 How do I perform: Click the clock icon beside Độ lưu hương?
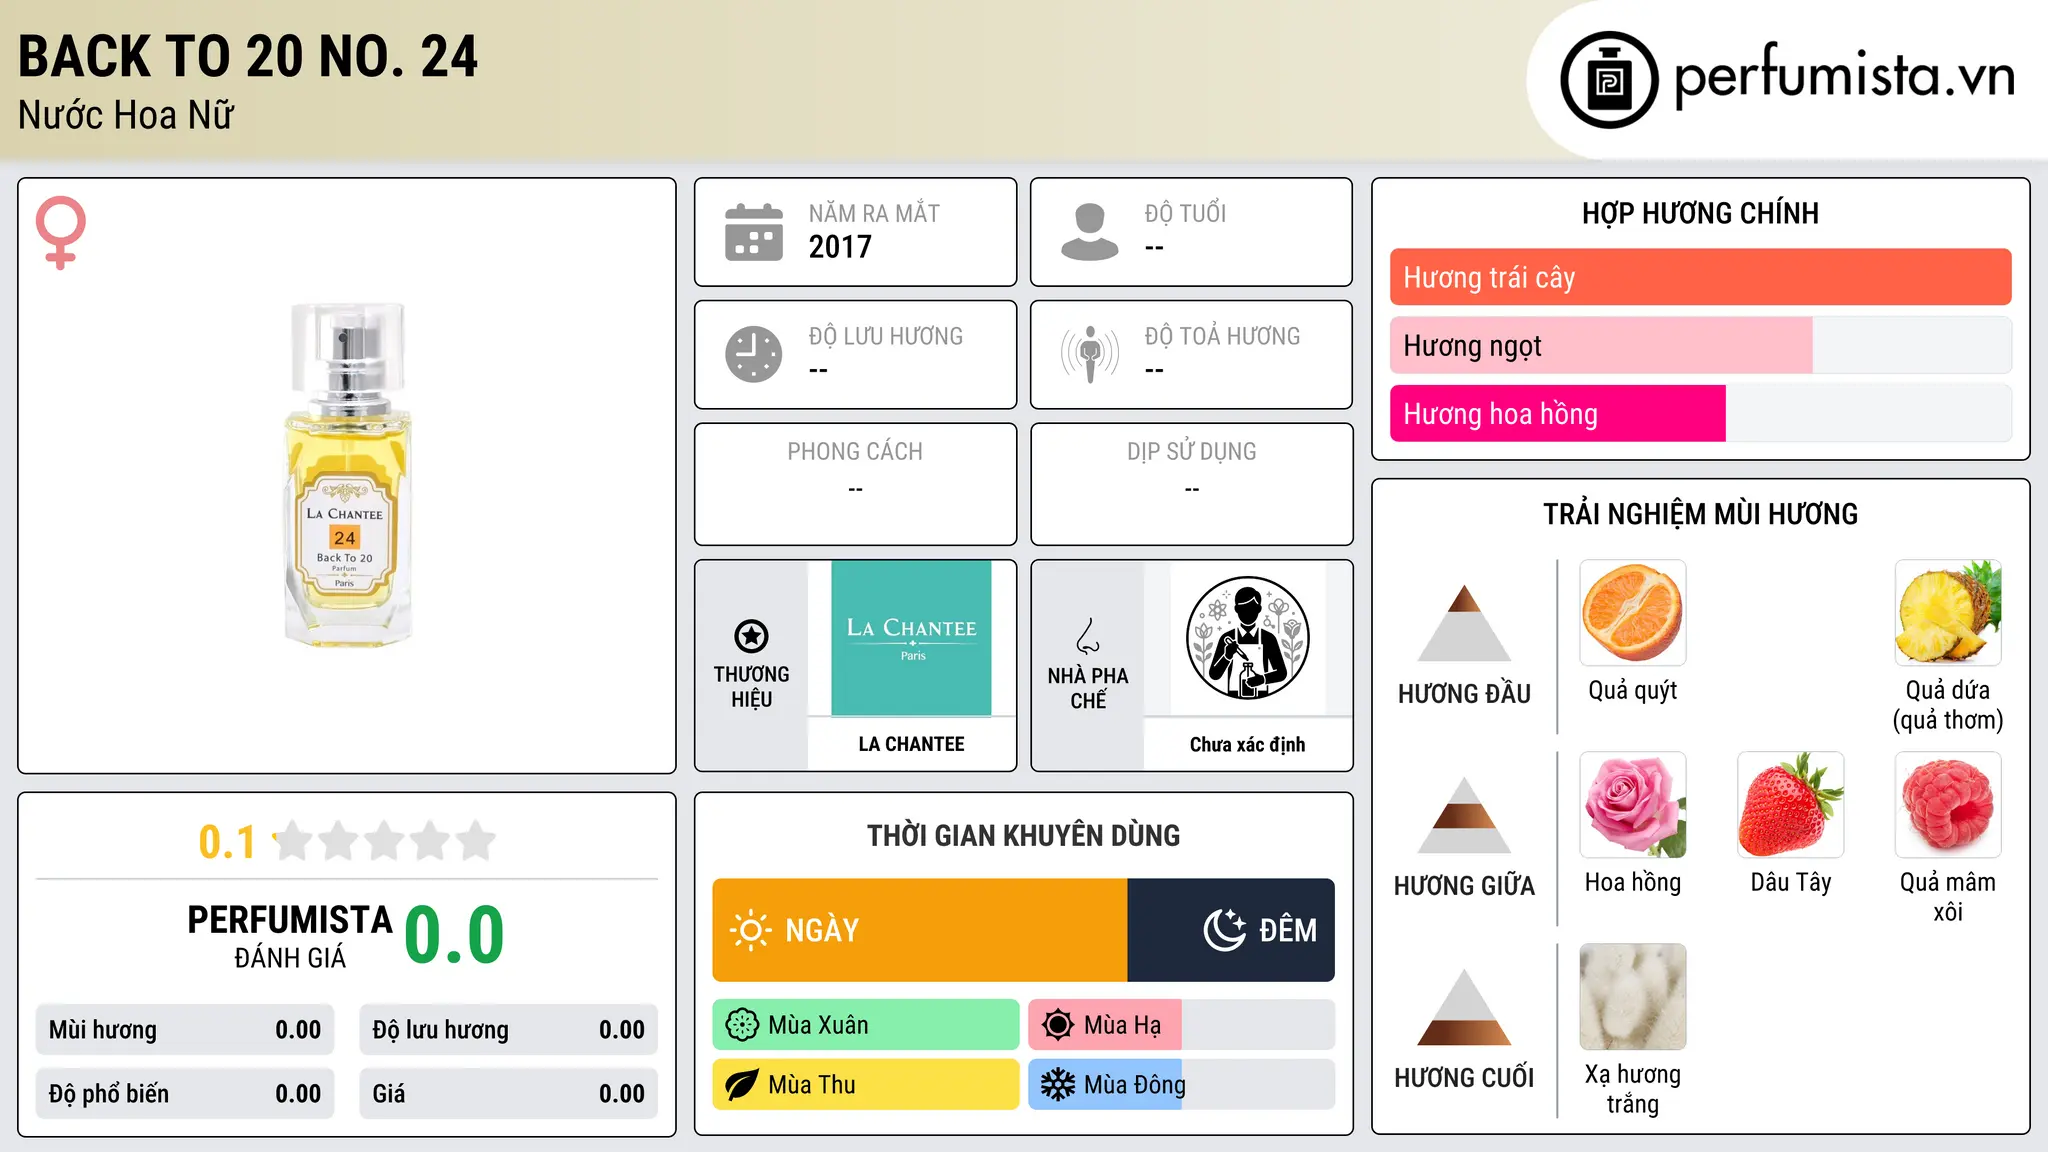tap(754, 354)
